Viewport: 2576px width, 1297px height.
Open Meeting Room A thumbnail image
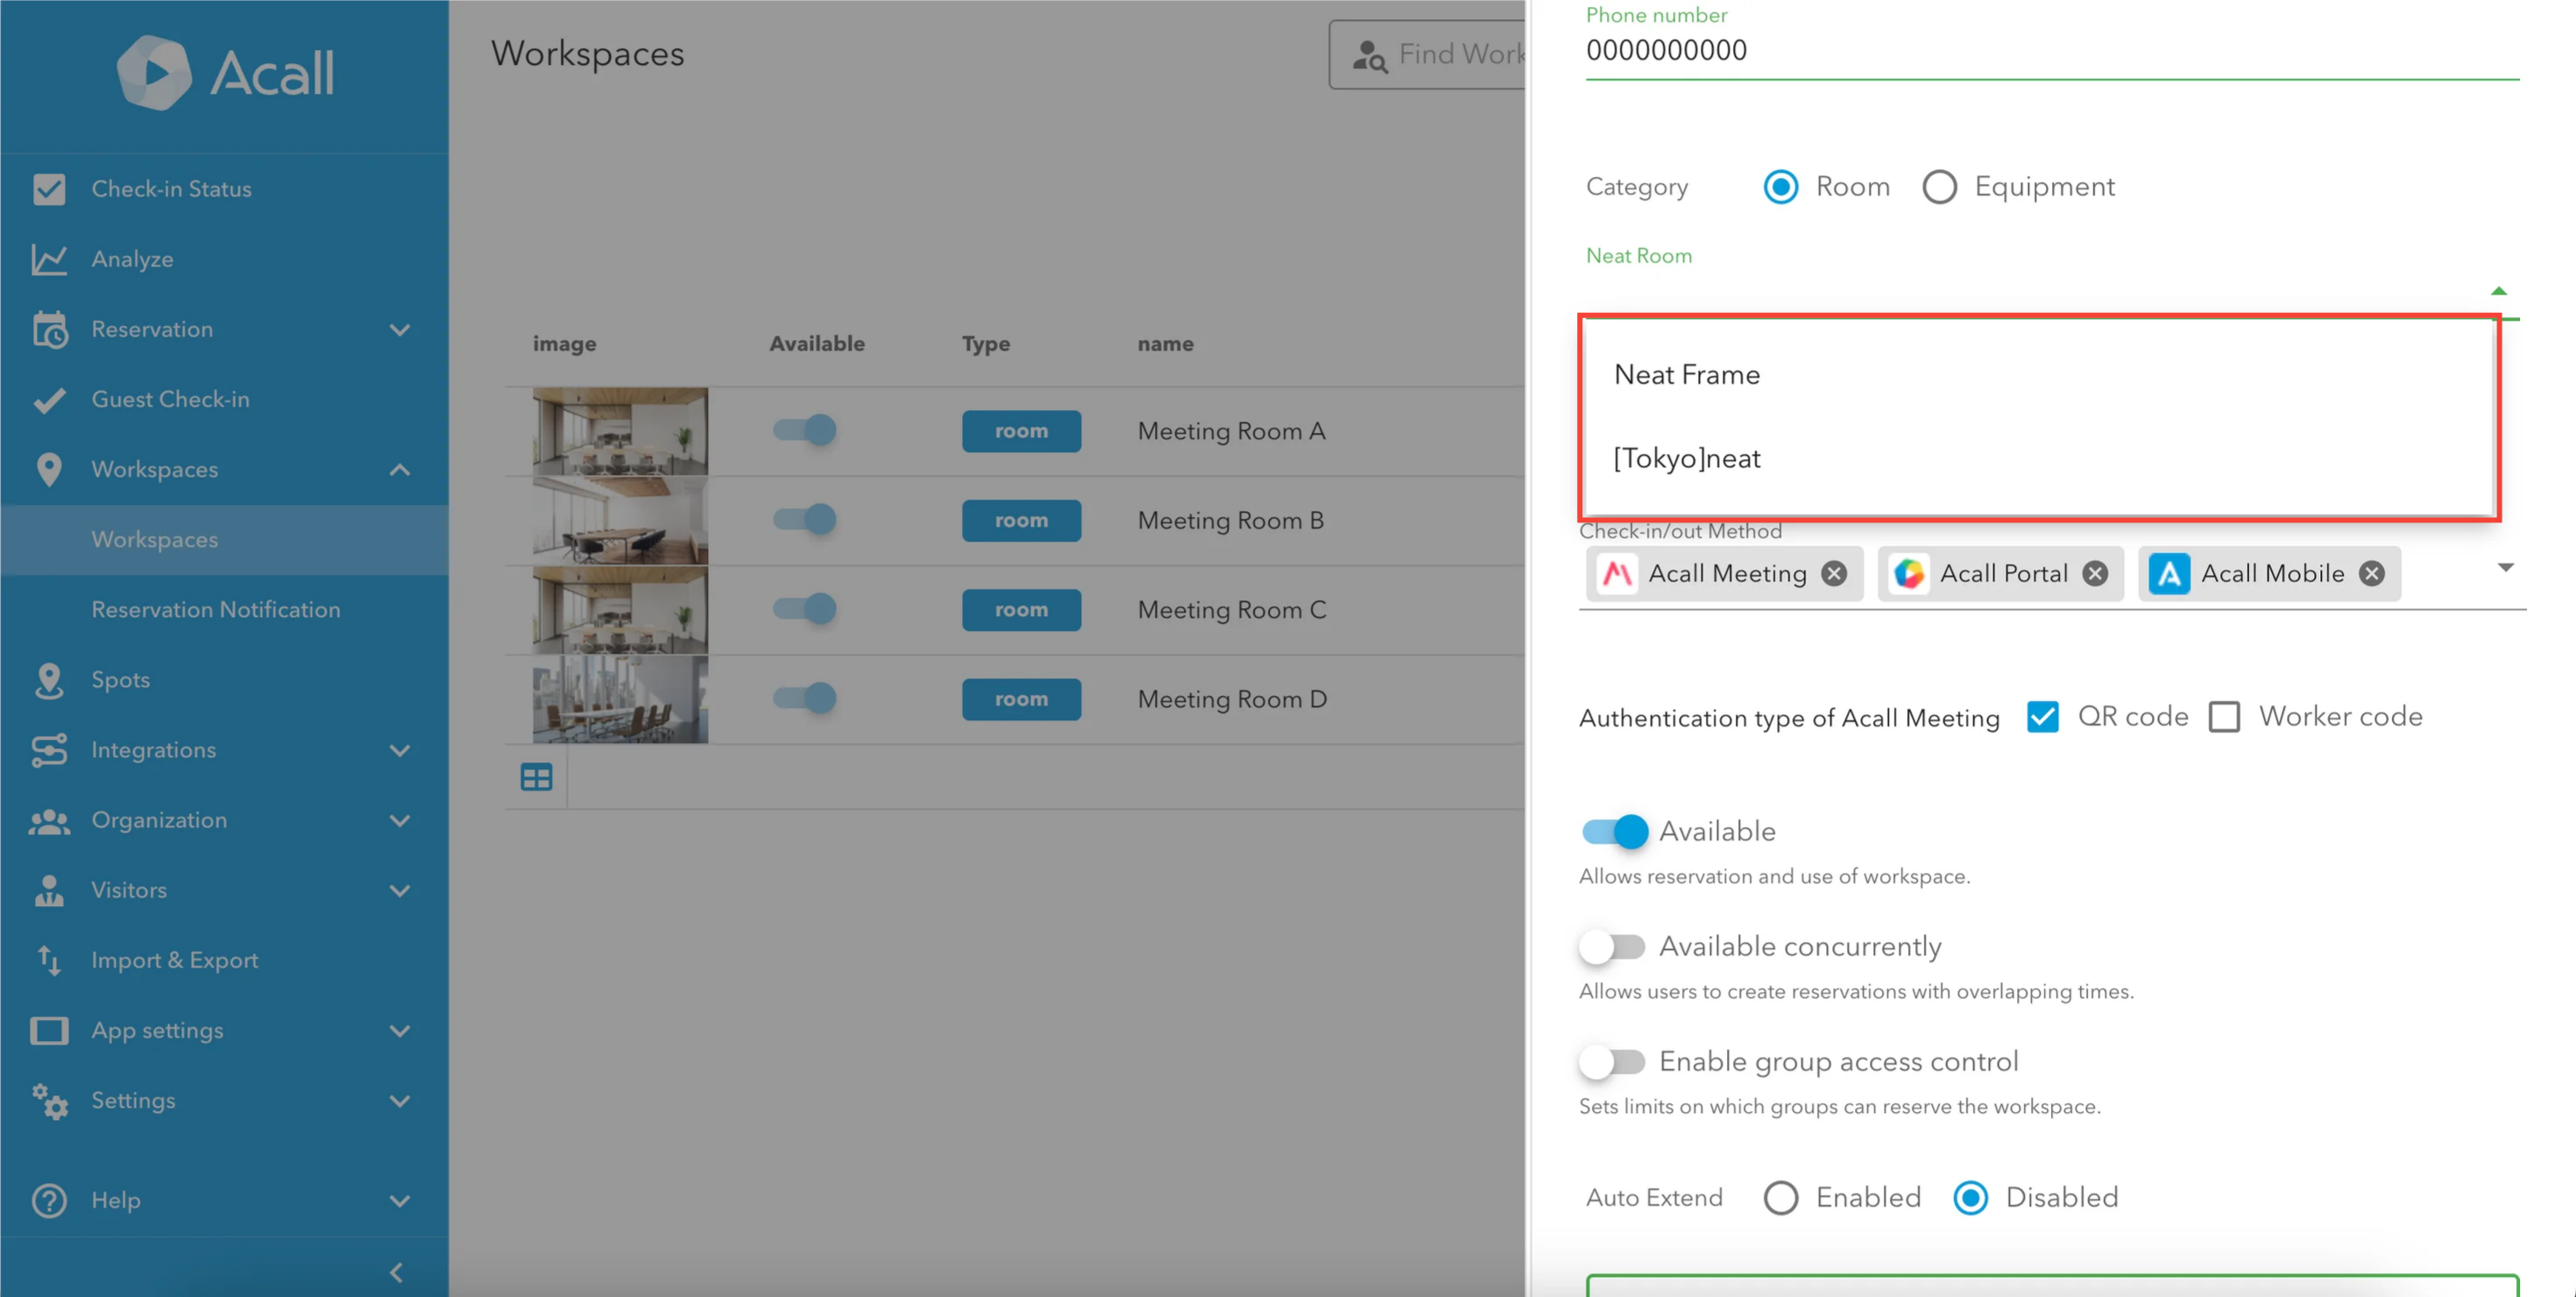tap(620, 431)
